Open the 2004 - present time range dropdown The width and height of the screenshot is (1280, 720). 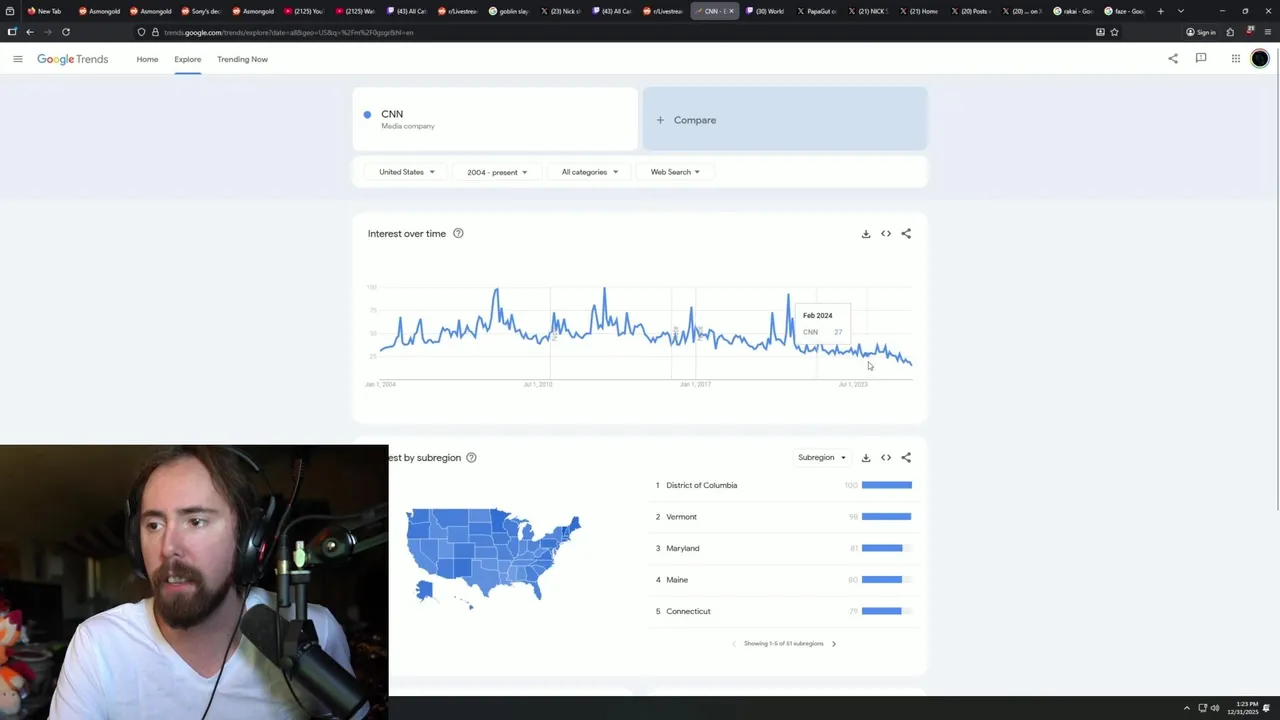point(497,172)
